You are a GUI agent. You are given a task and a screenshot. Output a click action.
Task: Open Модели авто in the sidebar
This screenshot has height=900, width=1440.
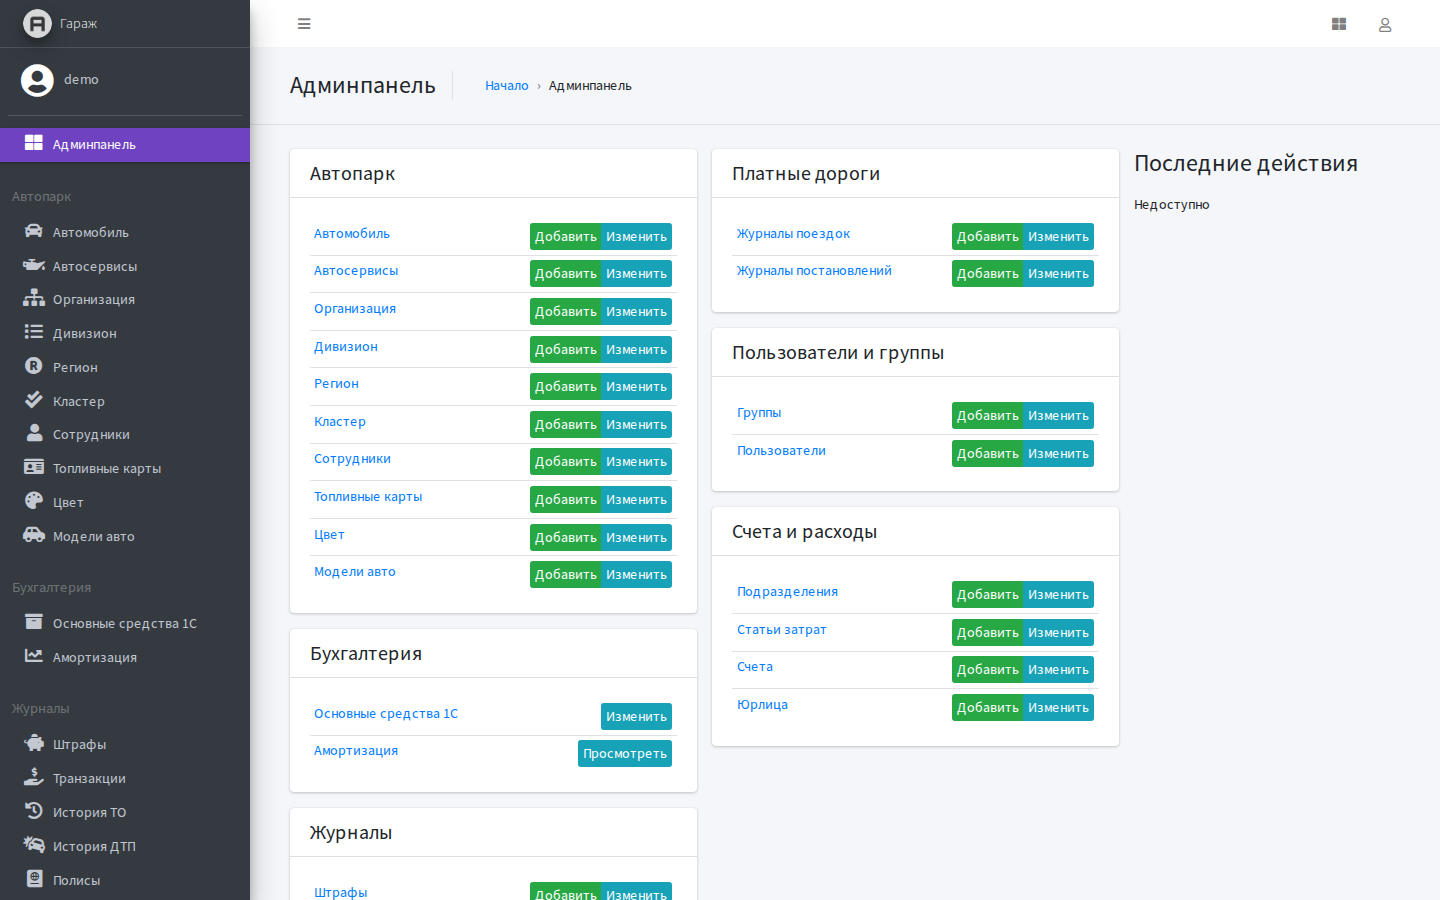125,536
